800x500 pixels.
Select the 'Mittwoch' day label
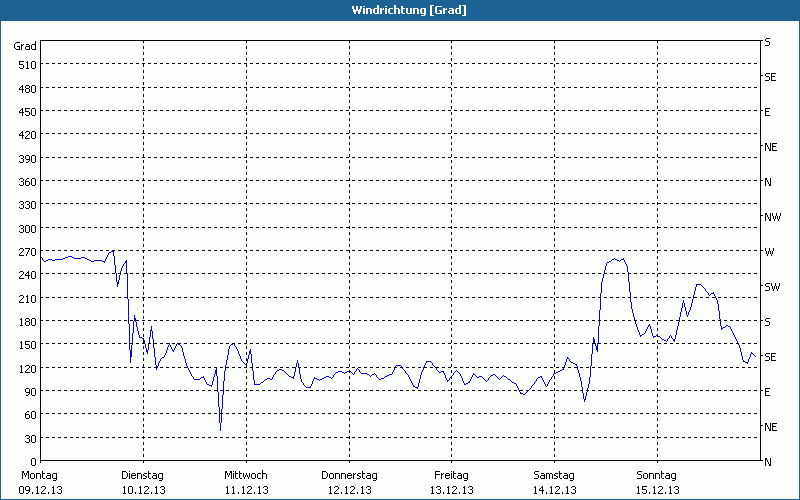[x=246, y=476]
